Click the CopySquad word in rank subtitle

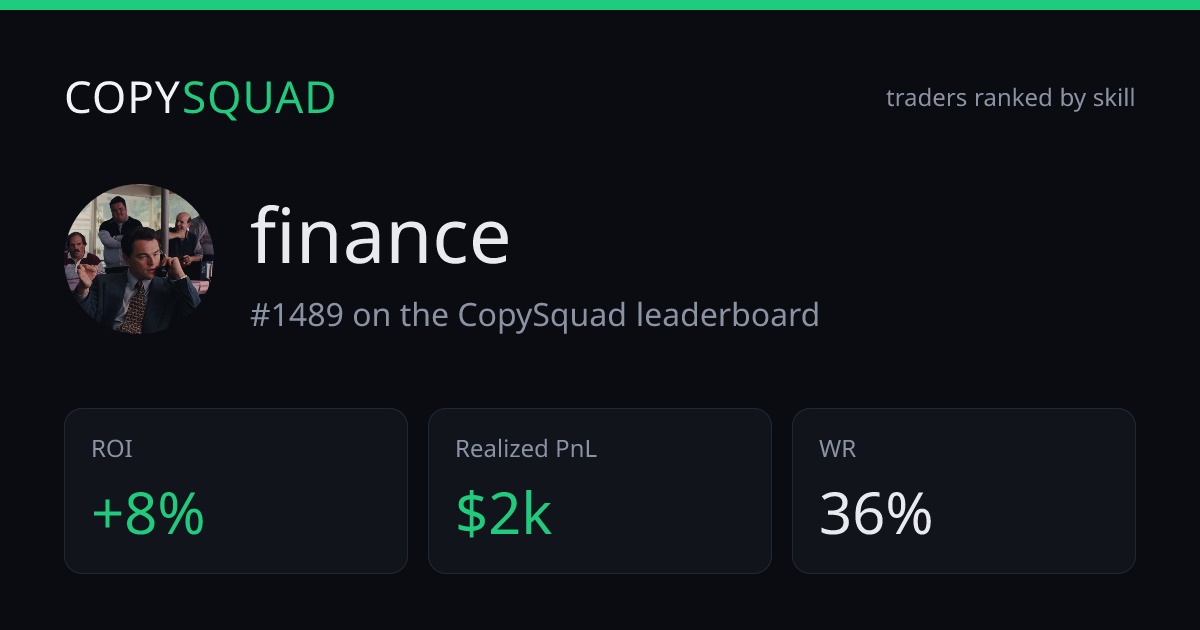coord(542,315)
